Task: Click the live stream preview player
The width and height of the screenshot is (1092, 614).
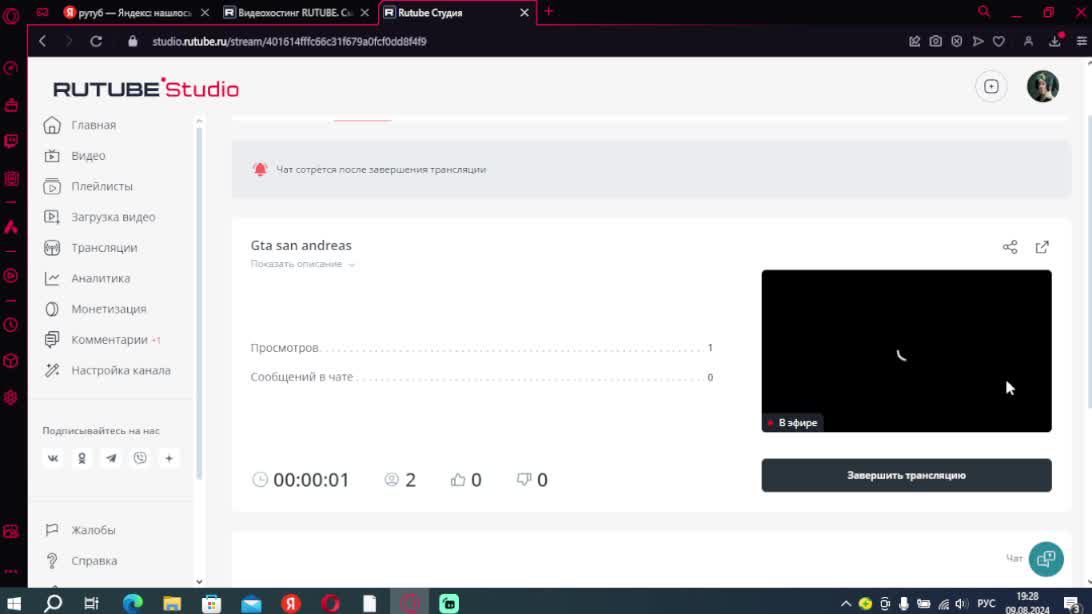Action: (x=906, y=351)
